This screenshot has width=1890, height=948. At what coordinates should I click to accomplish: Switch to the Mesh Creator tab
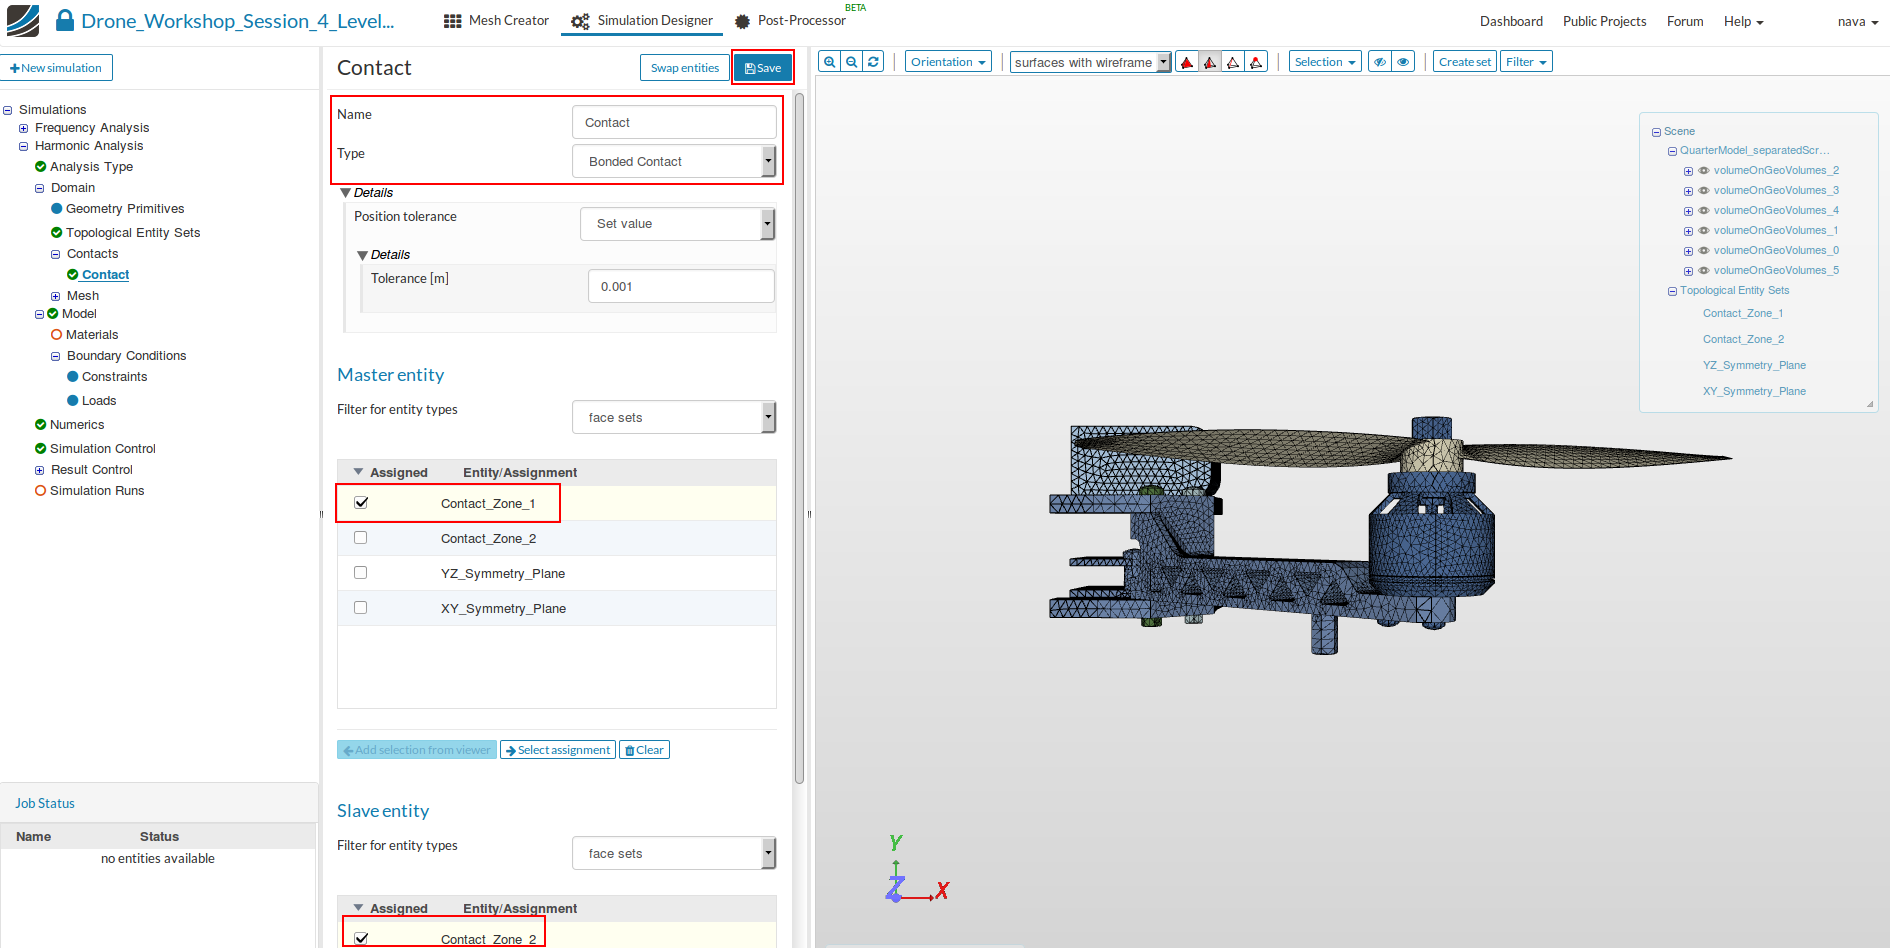click(497, 21)
